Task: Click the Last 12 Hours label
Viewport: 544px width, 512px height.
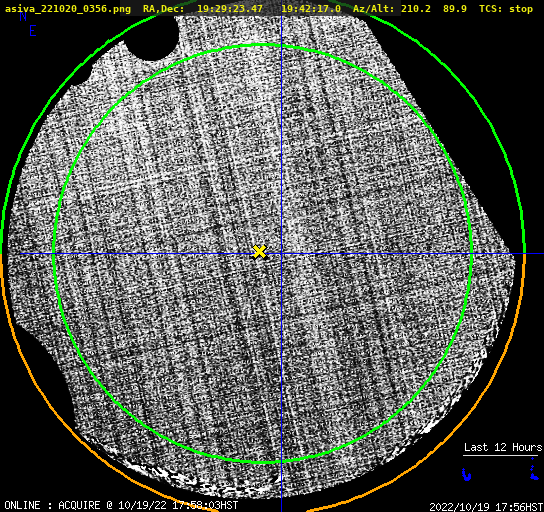Action: click(x=503, y=447)
